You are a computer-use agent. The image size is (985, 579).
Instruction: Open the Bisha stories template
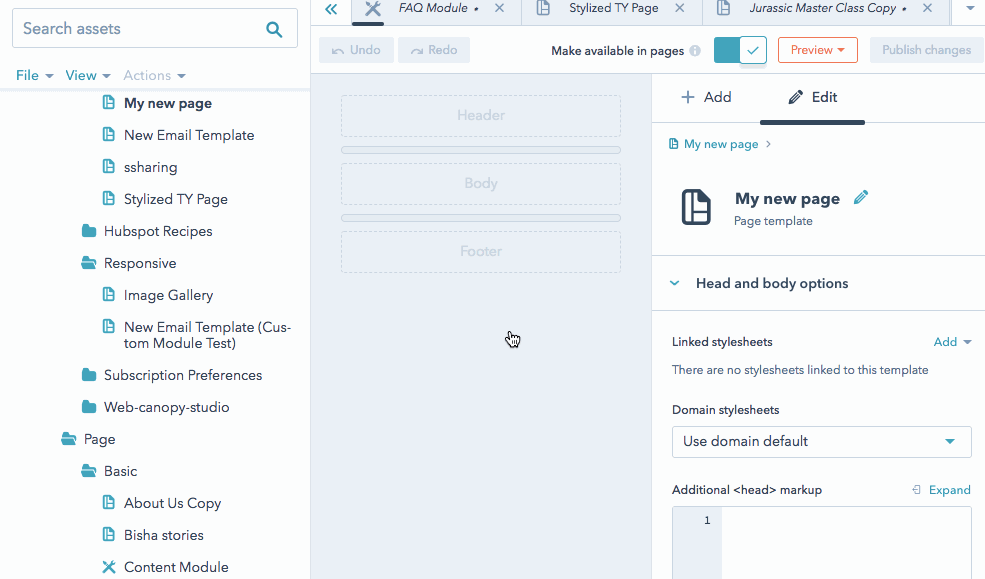point(164,535)
